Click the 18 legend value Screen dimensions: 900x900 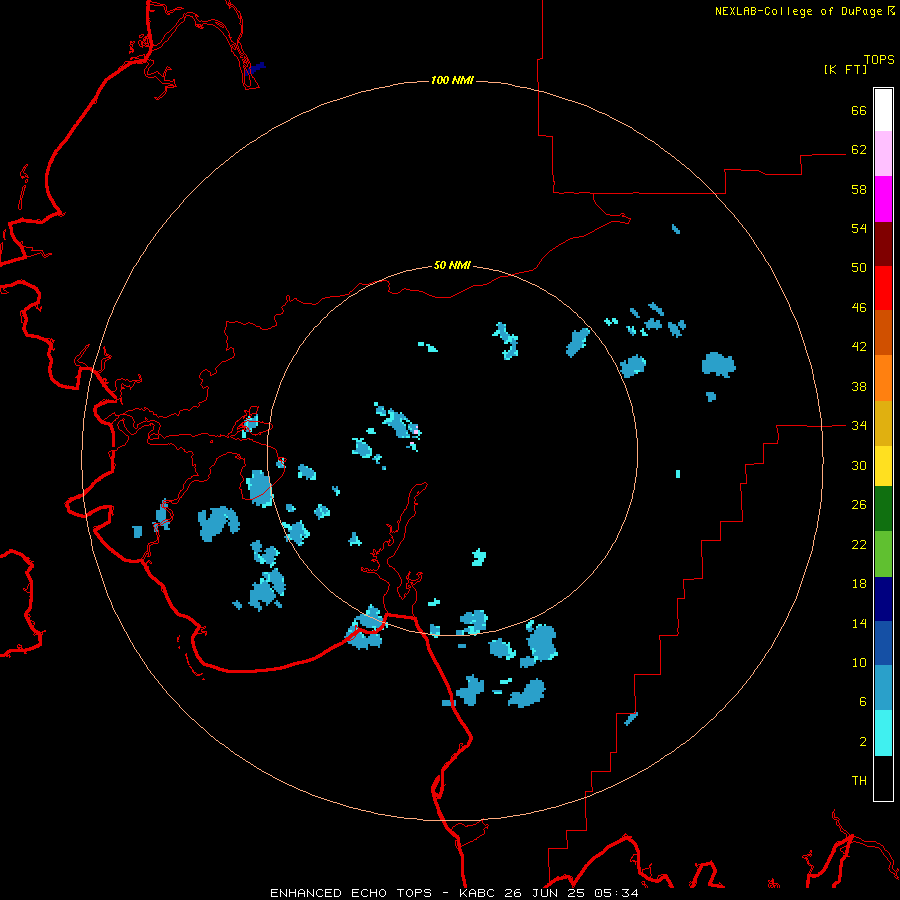point(859,584)
